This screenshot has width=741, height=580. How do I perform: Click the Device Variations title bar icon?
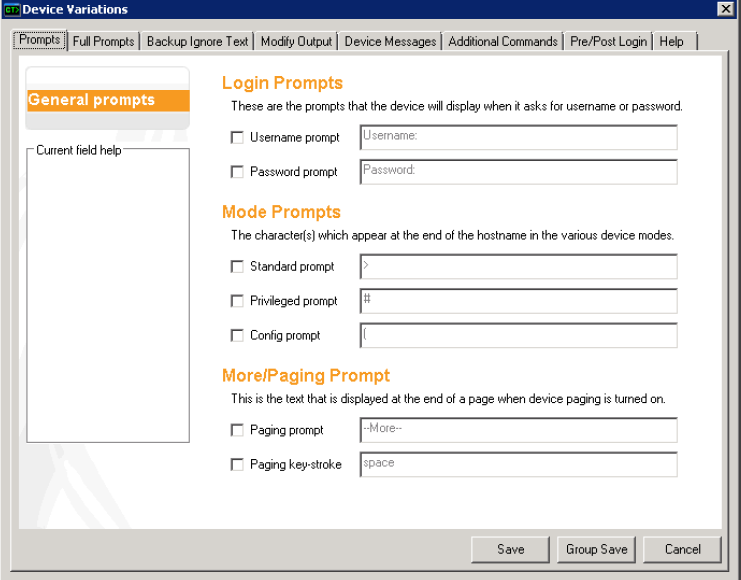[11, 9]
